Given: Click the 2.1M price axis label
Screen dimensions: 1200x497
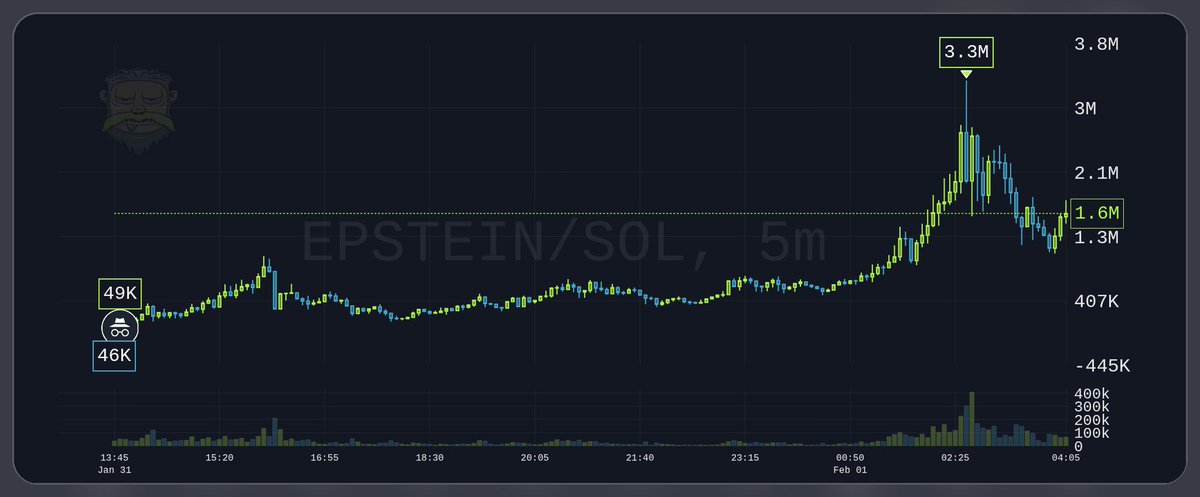Looking at the screenshot, I should [x=1095, y=173].
